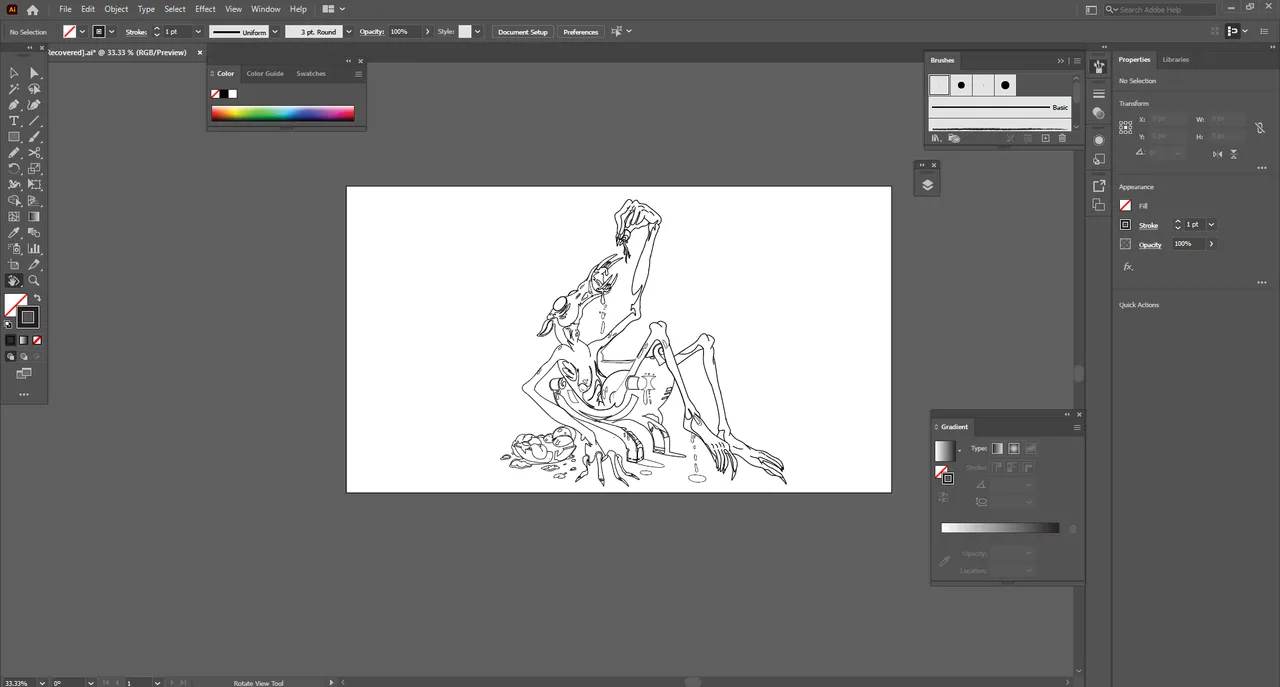The height and width of the screenshot is (687, 1280).
Task: Choose the Line Segment tool
Action: pyautogui.click(x=34, y=121)
